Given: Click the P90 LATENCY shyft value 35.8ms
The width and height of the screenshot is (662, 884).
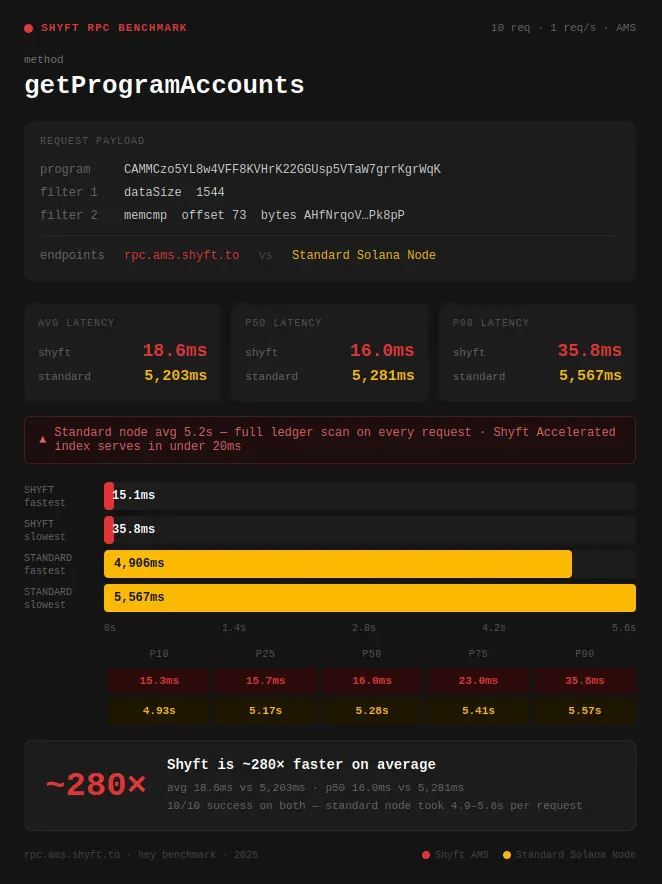Looking at the screenshot, I should pos(590,350).
